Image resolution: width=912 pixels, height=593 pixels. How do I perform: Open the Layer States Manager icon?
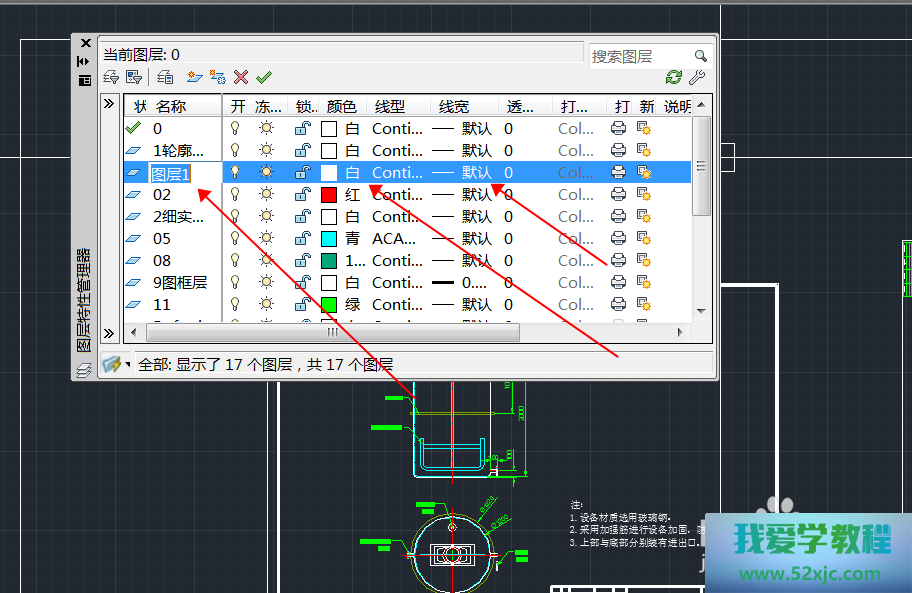tap(165, 77)
